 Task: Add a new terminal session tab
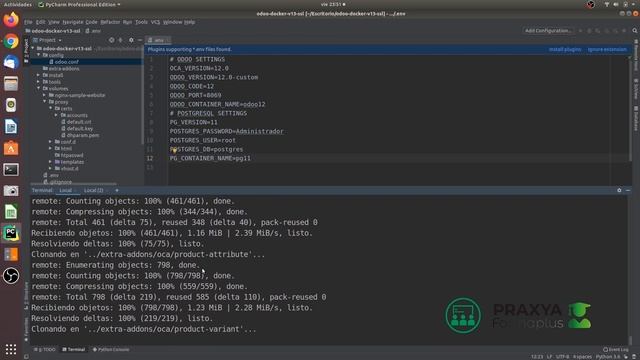tap(117, 190)
